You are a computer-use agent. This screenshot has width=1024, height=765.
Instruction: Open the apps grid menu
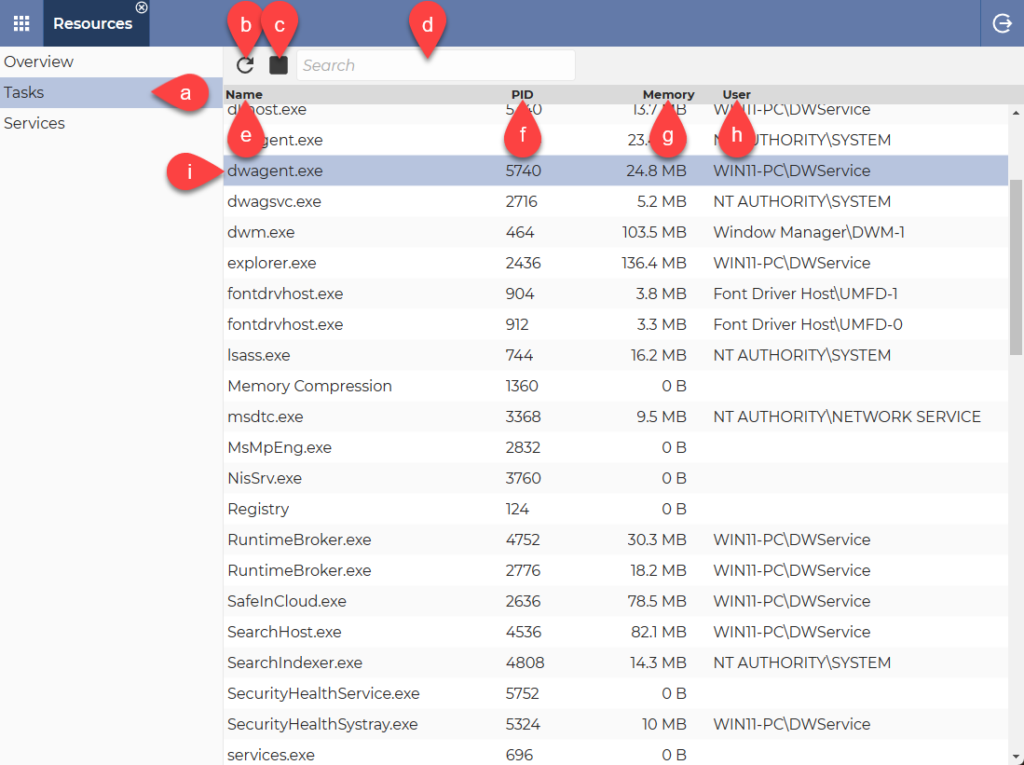[20, 22]
